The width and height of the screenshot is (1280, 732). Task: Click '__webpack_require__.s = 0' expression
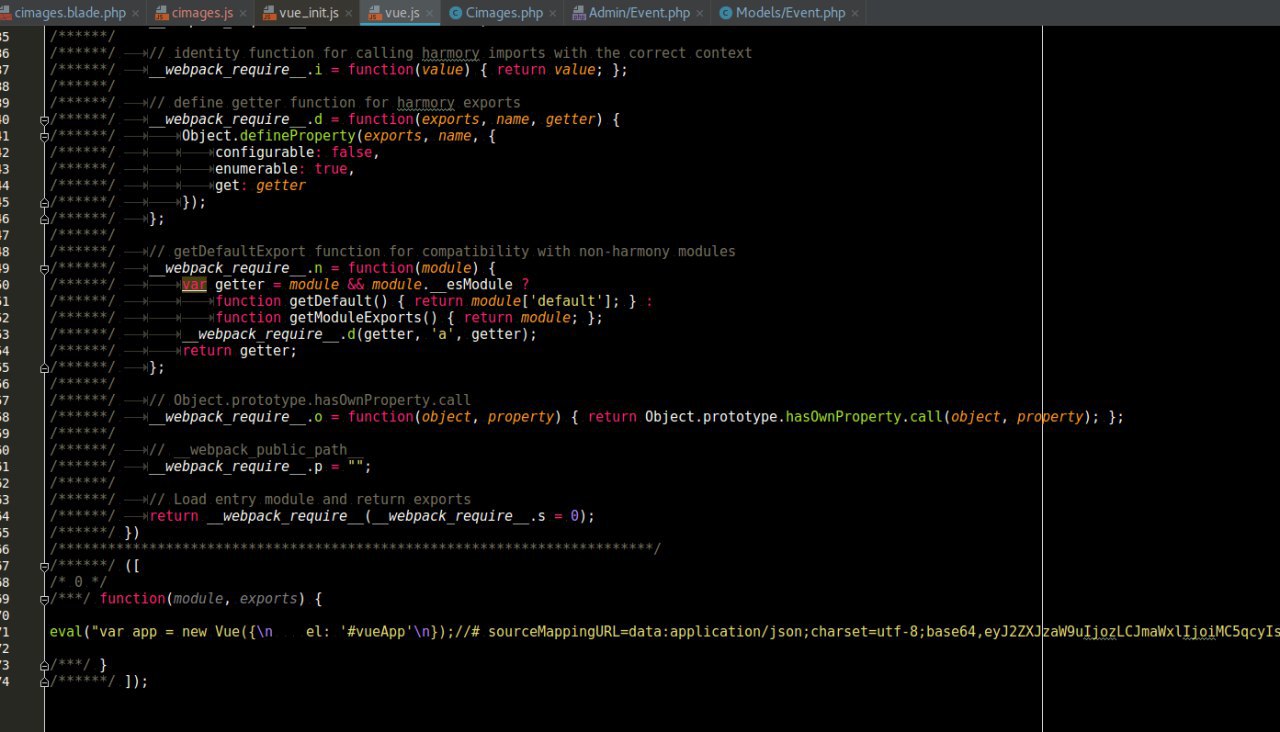[476, 516]
